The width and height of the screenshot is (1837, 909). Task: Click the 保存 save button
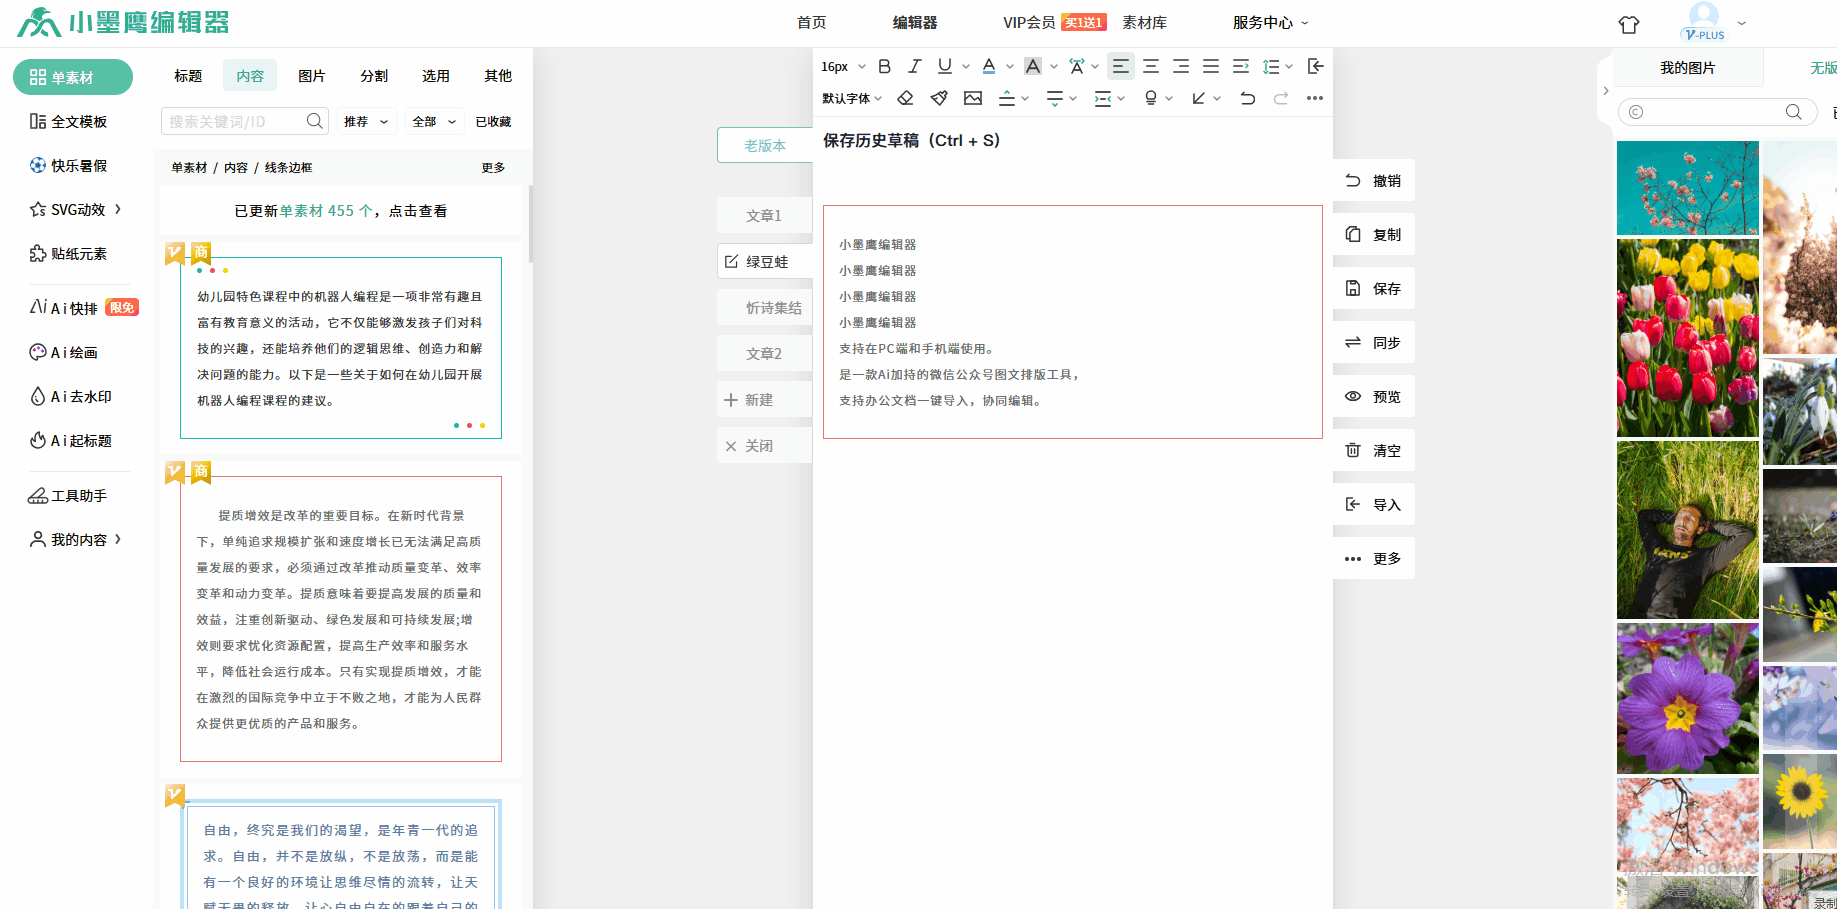pos(1374,289)
